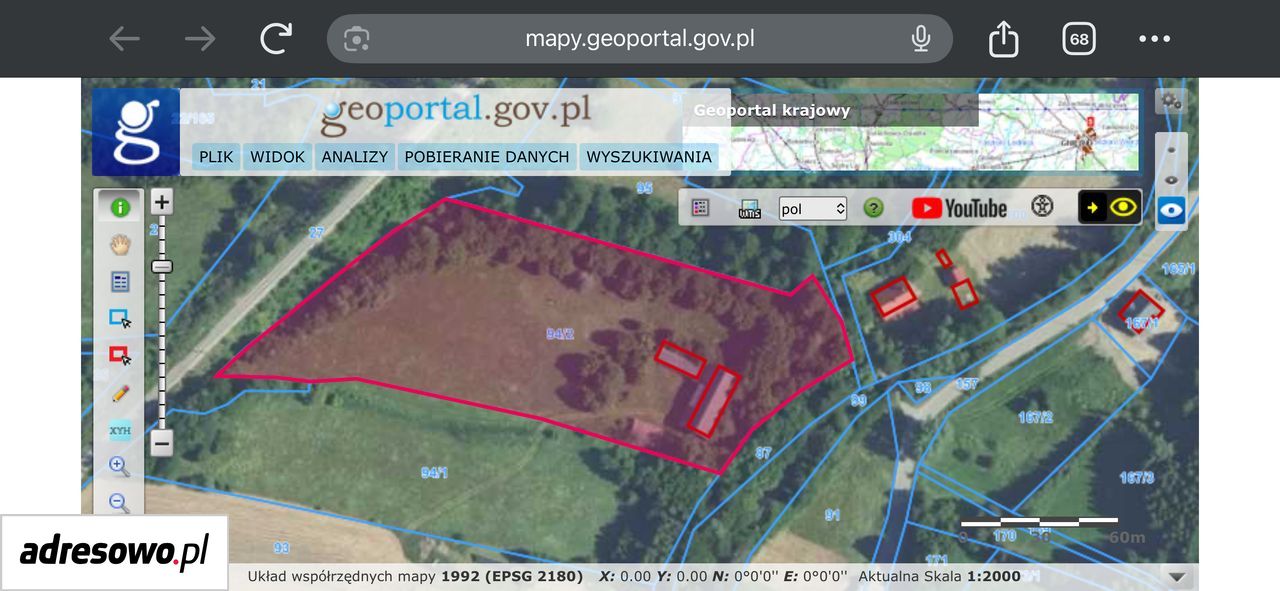The height and width of the screenshot is (591, 1280).
Task: Expand the status bar dropdown arrow
Action: pyautogui.click(x=1177, y=577)
